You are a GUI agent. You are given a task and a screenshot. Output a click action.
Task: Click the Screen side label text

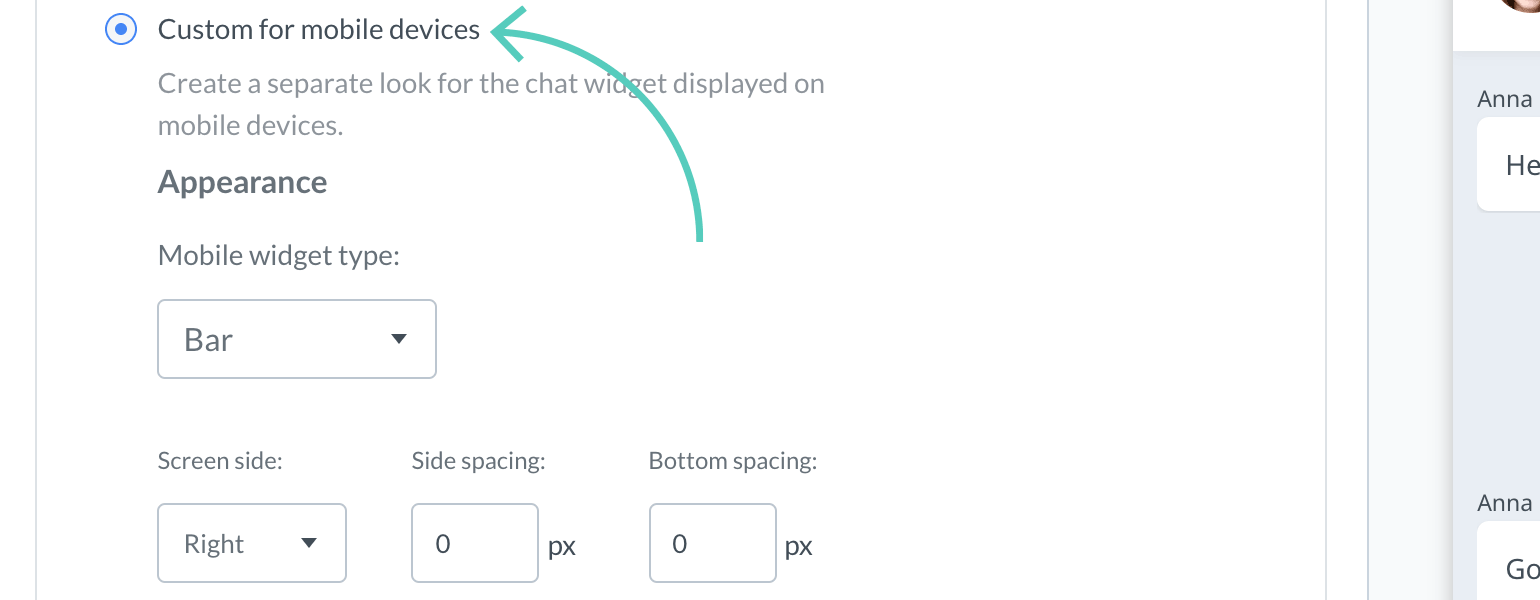(219, 460)
